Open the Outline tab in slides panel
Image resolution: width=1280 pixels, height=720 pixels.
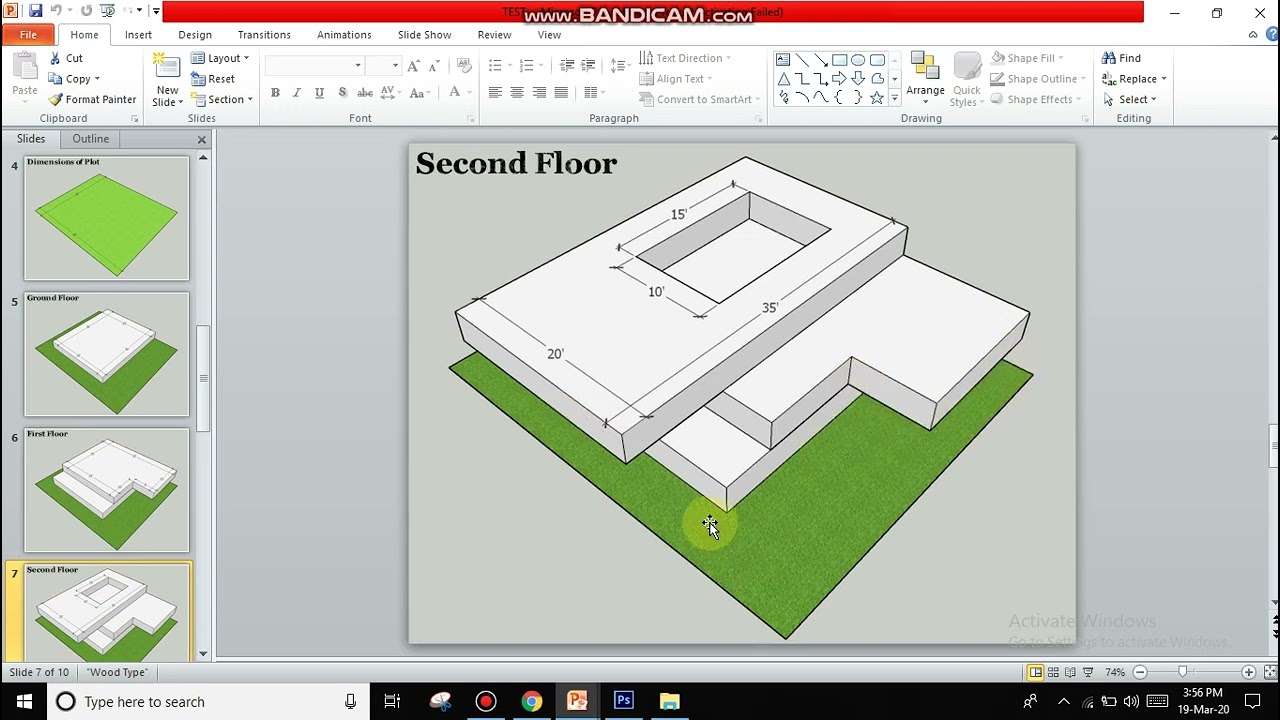pyautogui.click(x=90, y=138)
